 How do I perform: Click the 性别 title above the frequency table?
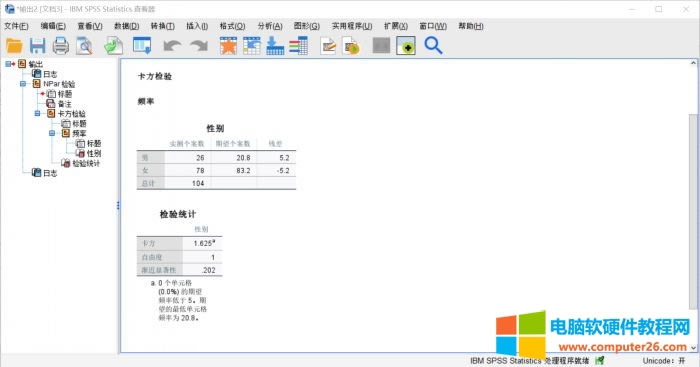[215, 129]
